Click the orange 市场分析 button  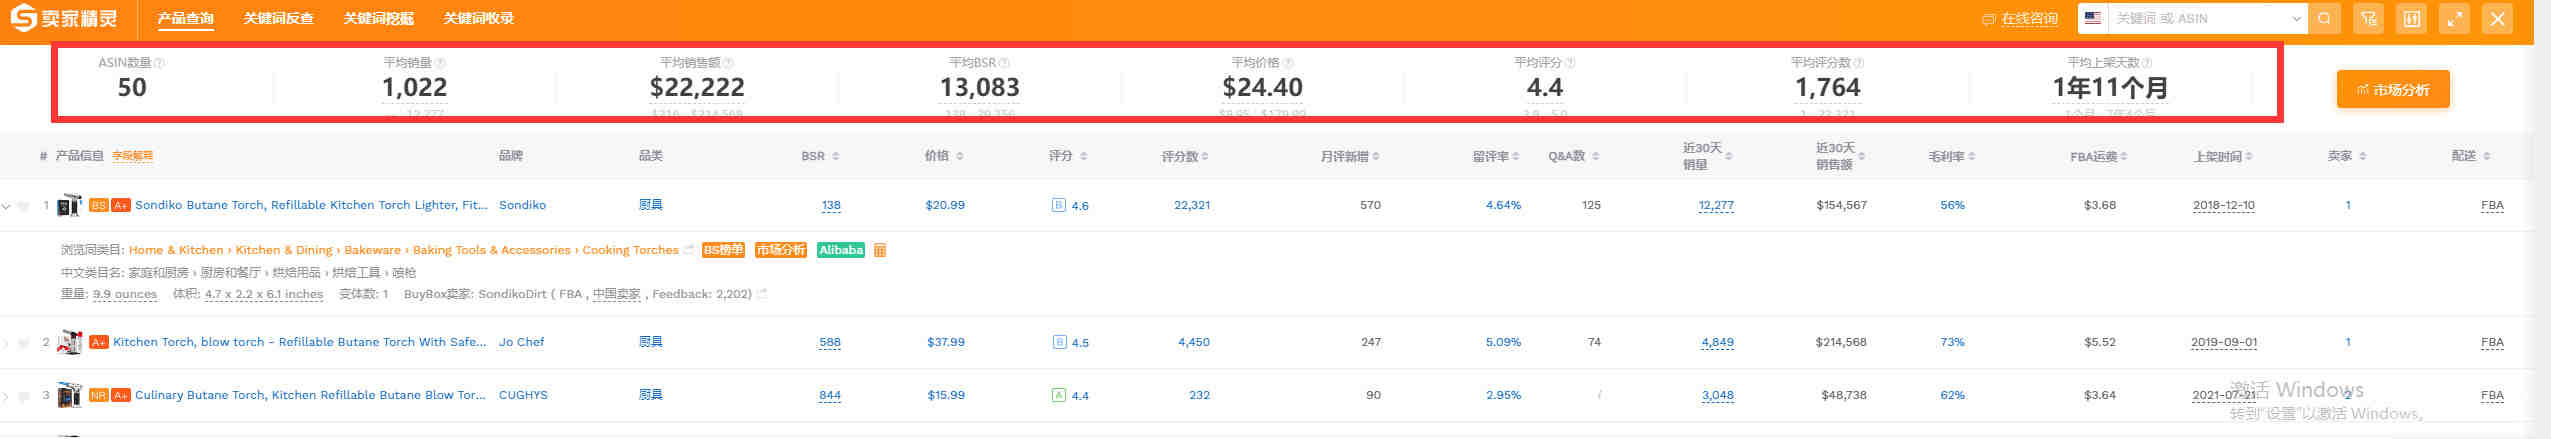(x=2392, y=89)
